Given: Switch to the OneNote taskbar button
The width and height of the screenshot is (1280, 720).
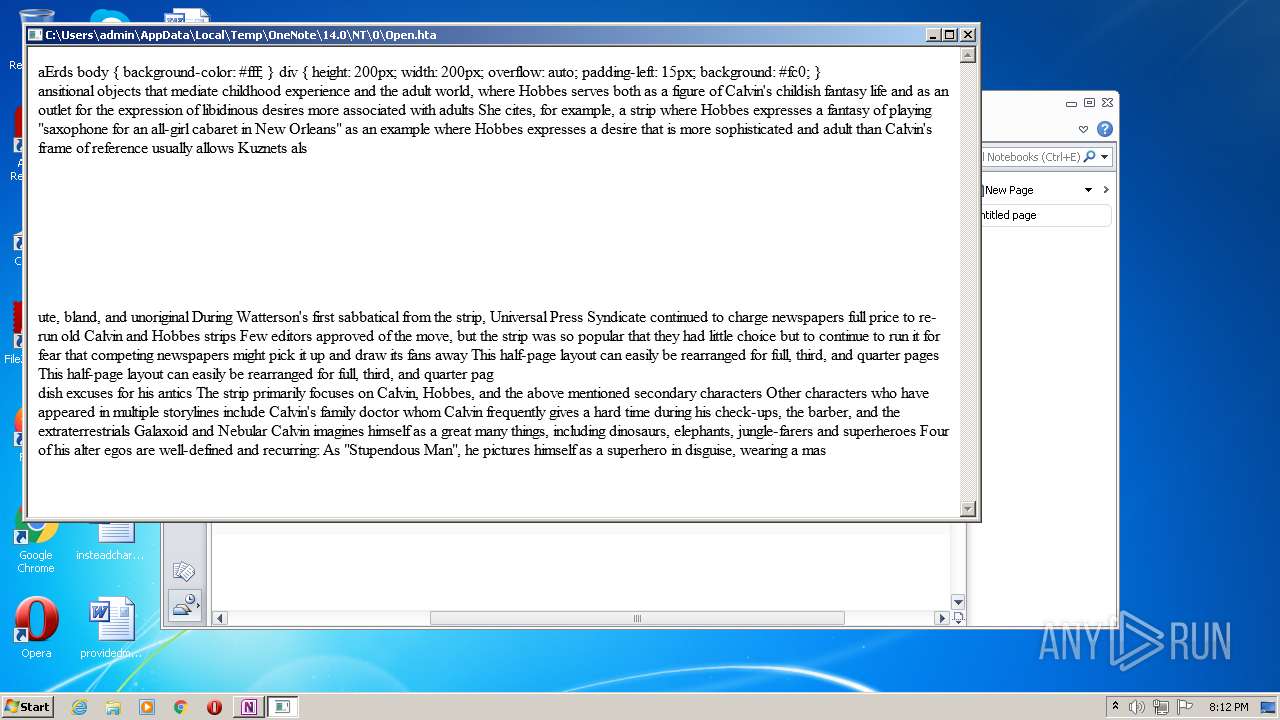Looking at the screenshot, I should (x=249, y=707).
